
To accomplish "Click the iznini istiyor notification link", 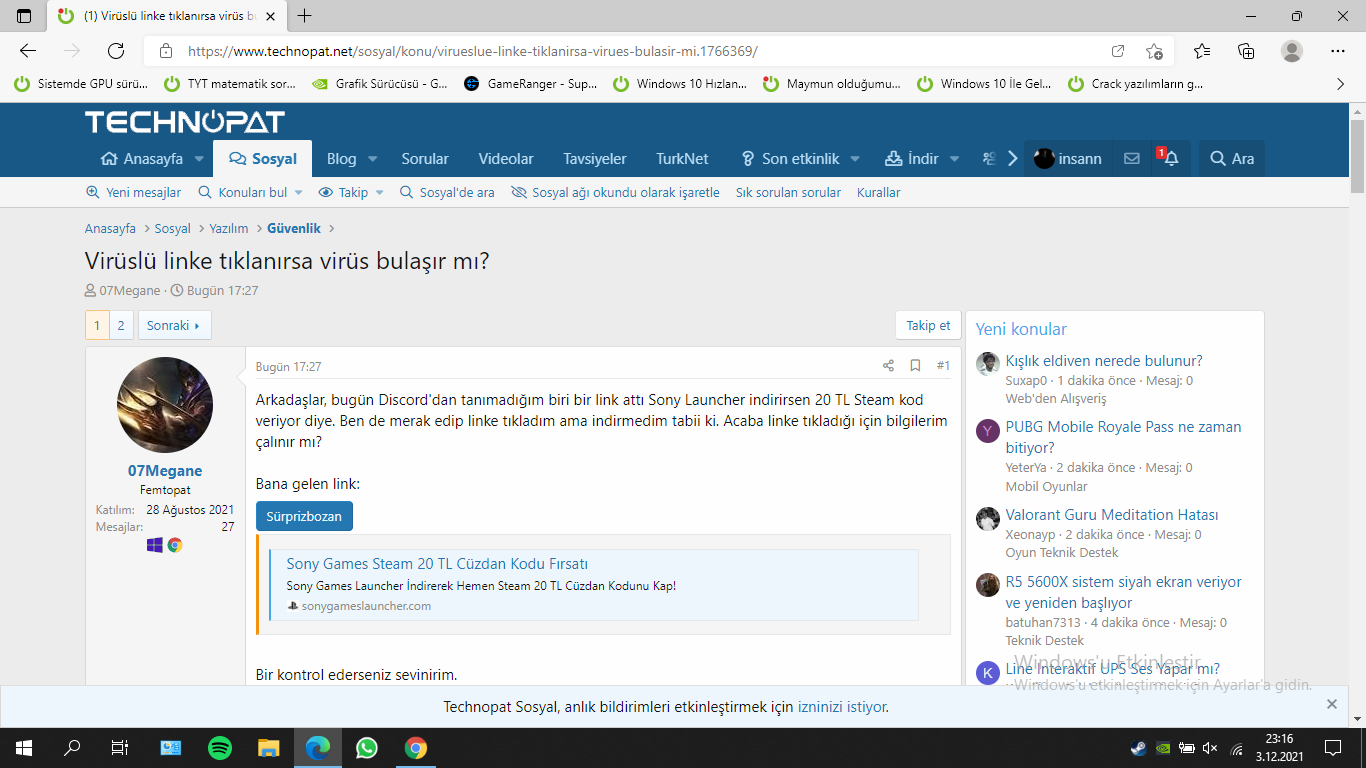I will [842, 707].
